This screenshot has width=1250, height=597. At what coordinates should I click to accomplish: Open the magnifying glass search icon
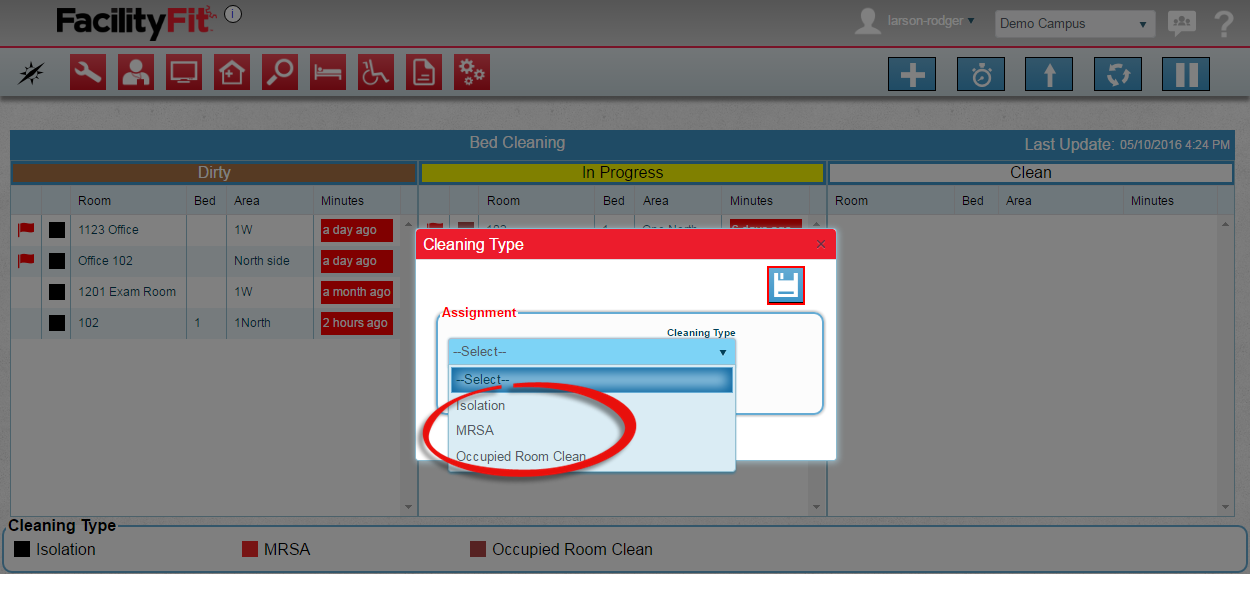tap(280, 73)
